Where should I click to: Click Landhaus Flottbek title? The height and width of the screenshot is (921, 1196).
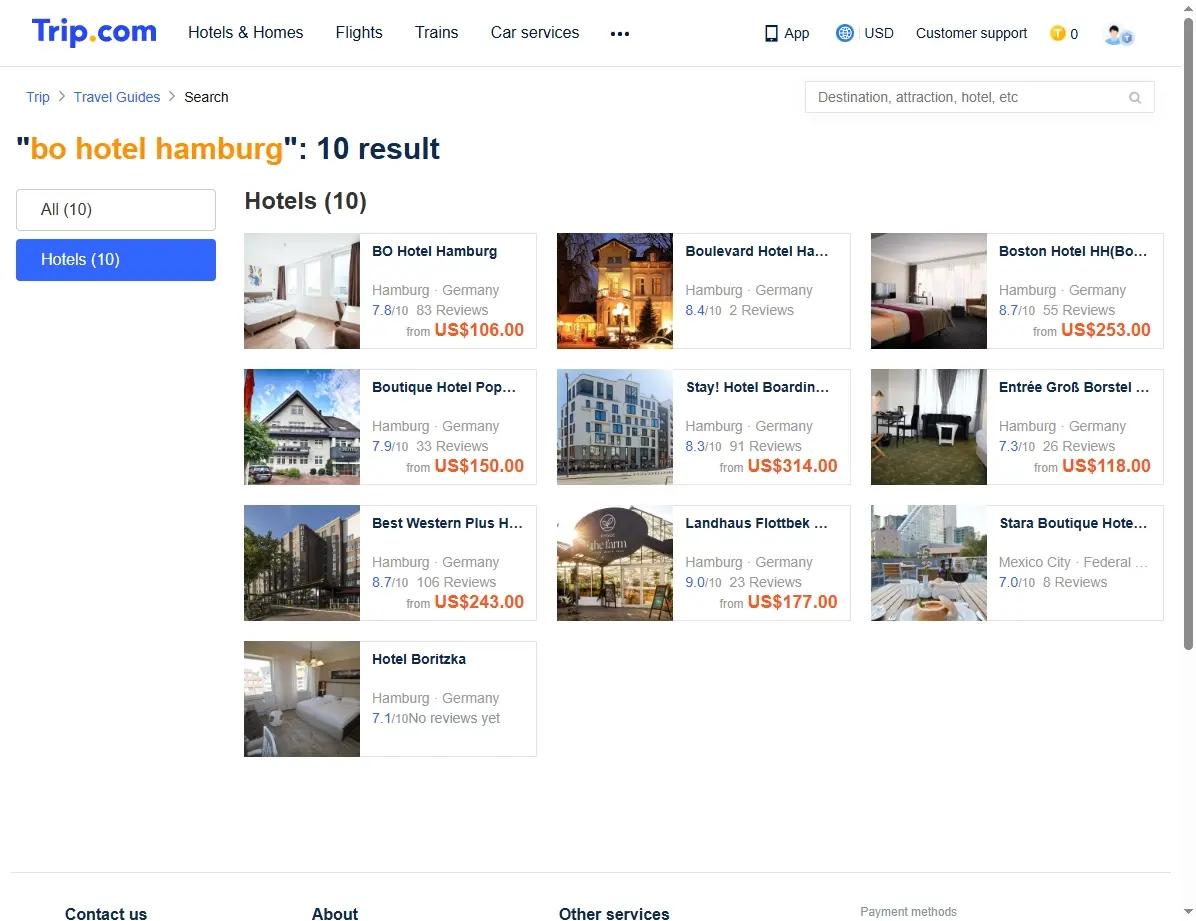click(x=756, y=523)
